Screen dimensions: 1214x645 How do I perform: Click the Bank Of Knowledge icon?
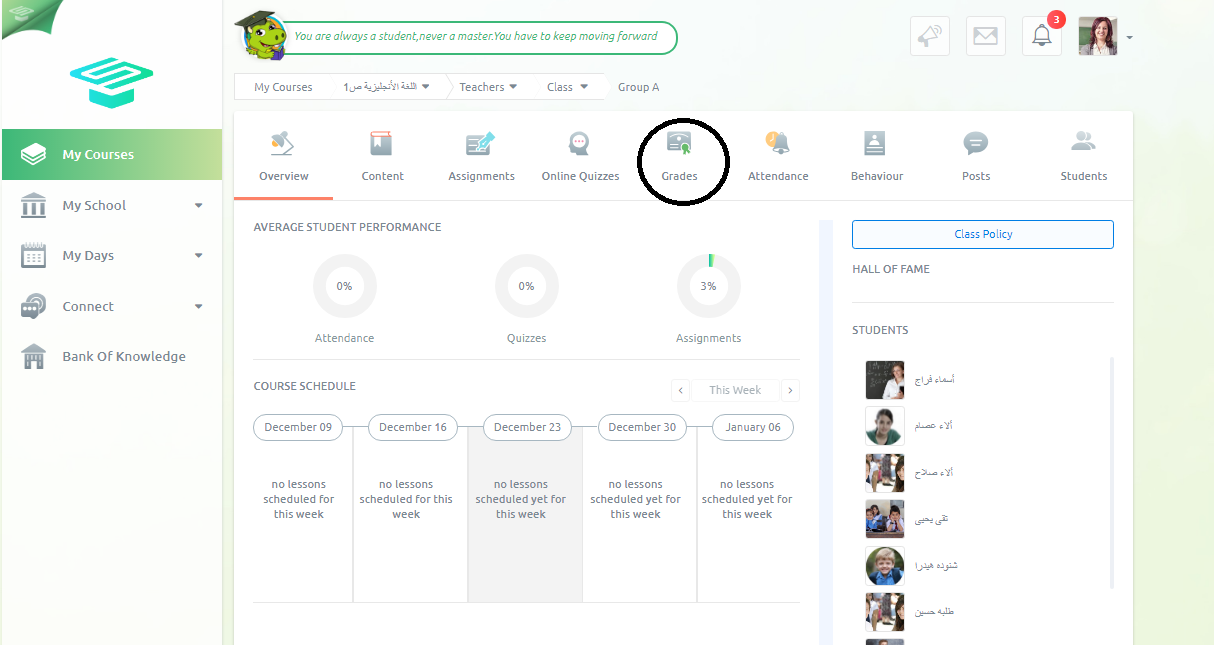pyautogui.click(x=33, y=356)
